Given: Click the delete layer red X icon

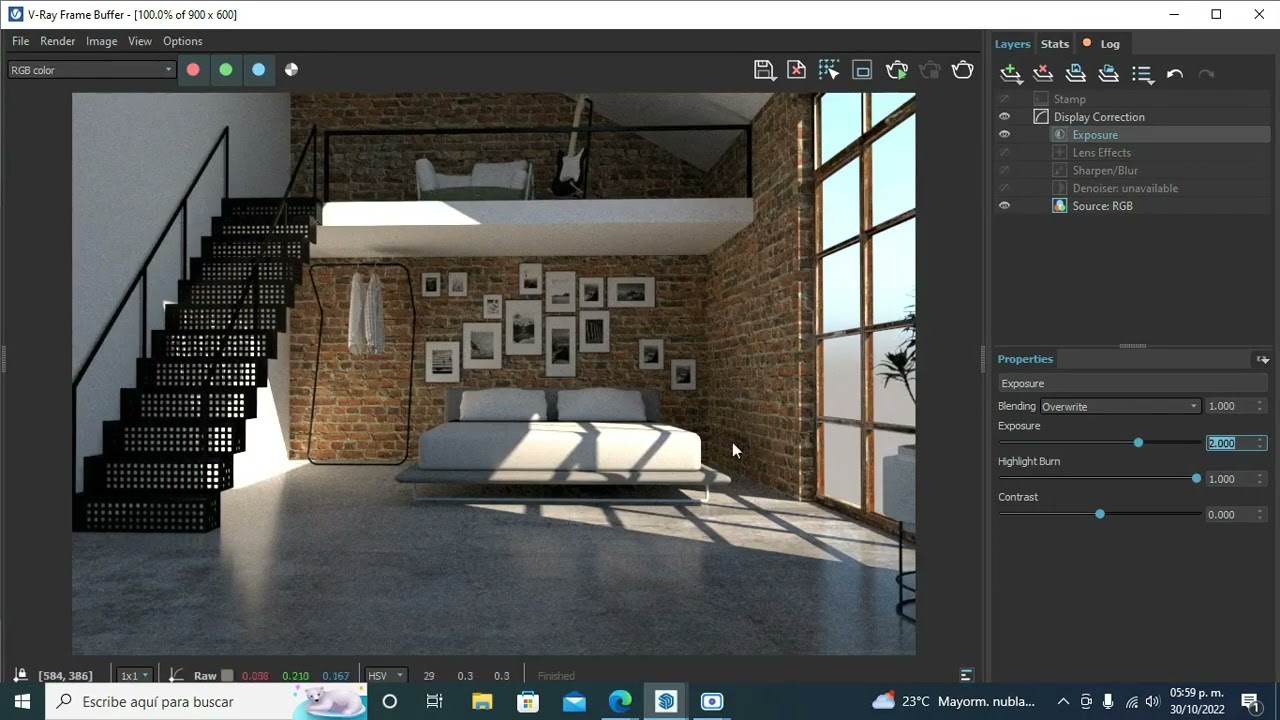Looking at the screenshot, I should pos(1043,74).
